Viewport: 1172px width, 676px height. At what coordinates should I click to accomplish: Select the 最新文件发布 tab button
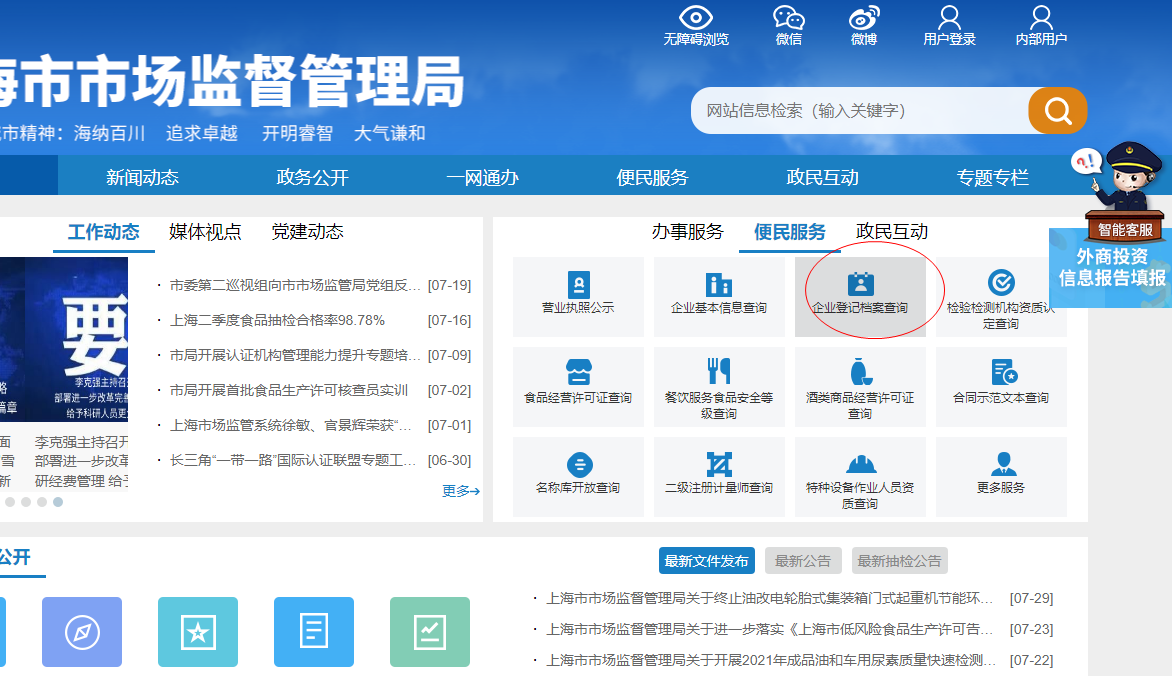(706, 561)
